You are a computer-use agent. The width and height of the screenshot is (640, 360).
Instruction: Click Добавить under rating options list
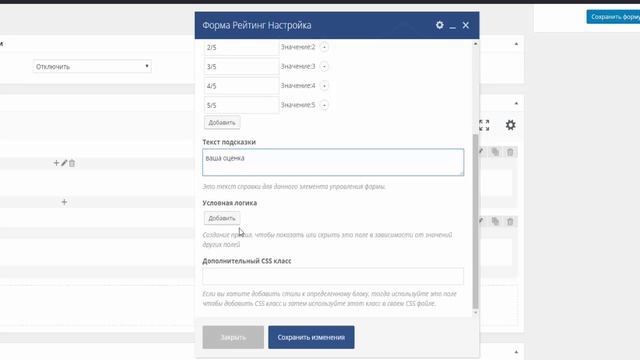coord(222,122)
